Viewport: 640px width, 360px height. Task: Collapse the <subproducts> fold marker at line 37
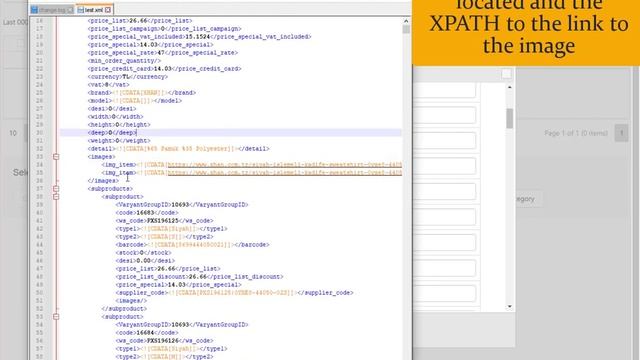(x=56, y=189)
